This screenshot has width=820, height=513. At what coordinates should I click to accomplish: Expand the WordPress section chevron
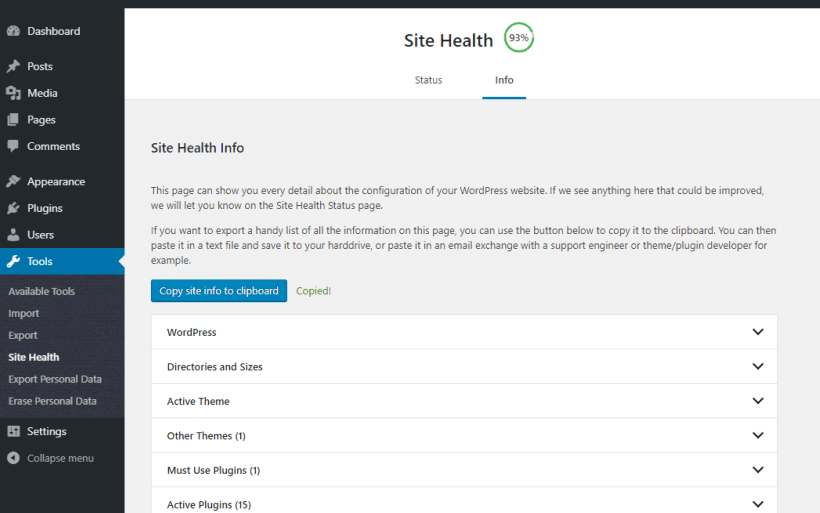[x=758, y=332]
